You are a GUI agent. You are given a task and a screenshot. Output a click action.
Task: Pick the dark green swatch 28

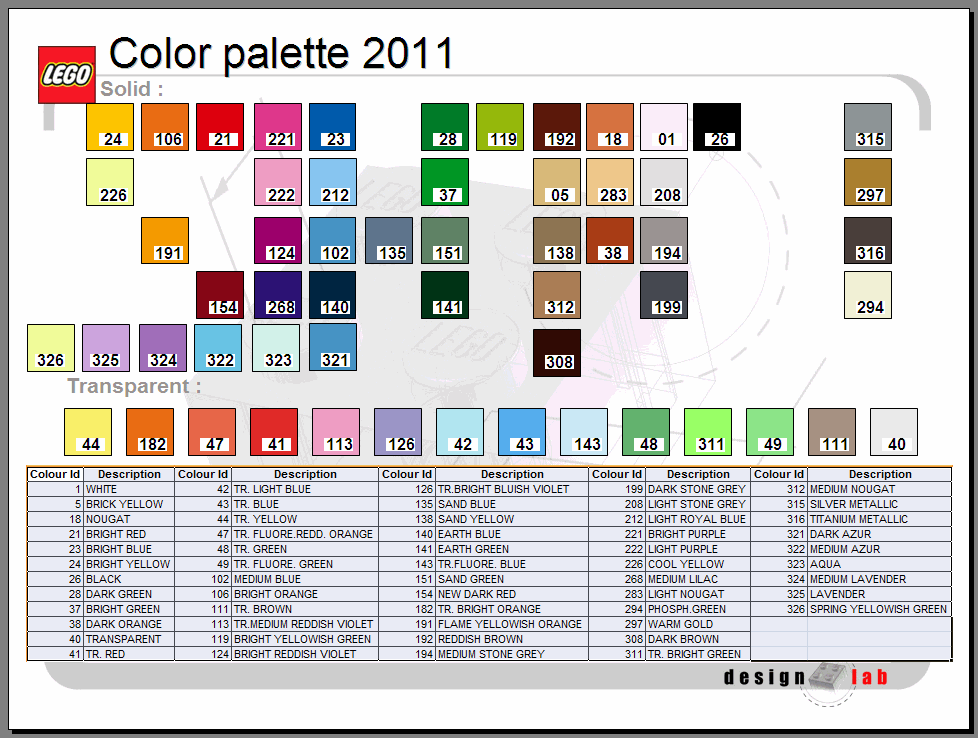(x=445, y=127)
